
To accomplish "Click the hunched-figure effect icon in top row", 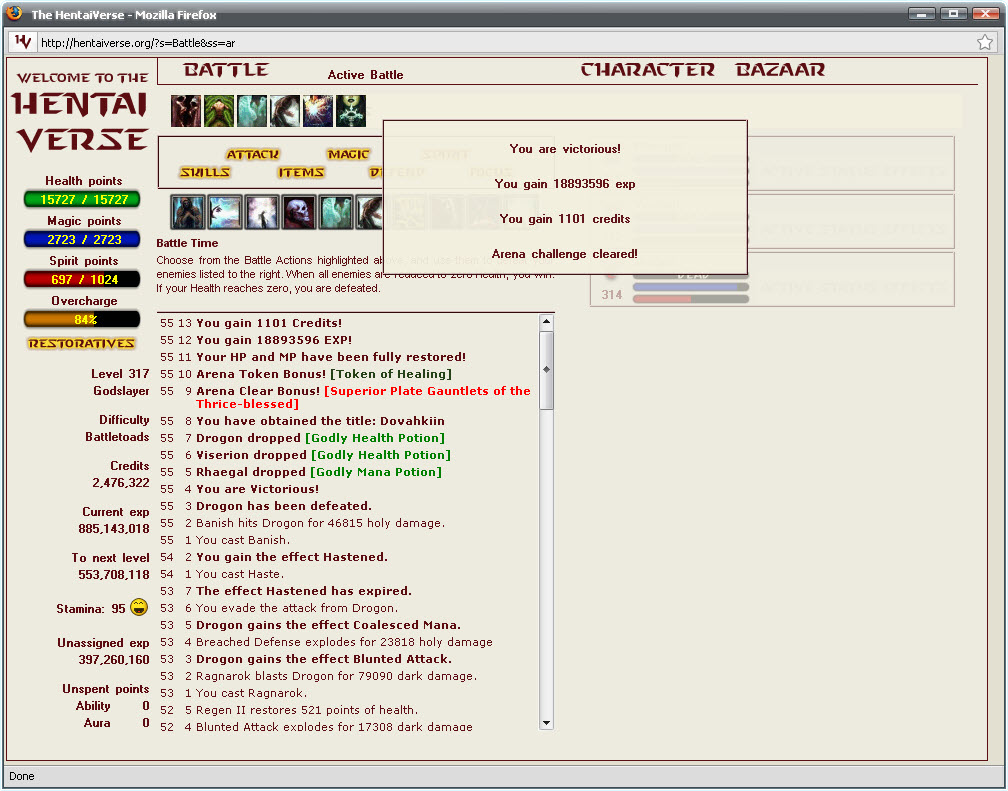I will coord(285,111).
